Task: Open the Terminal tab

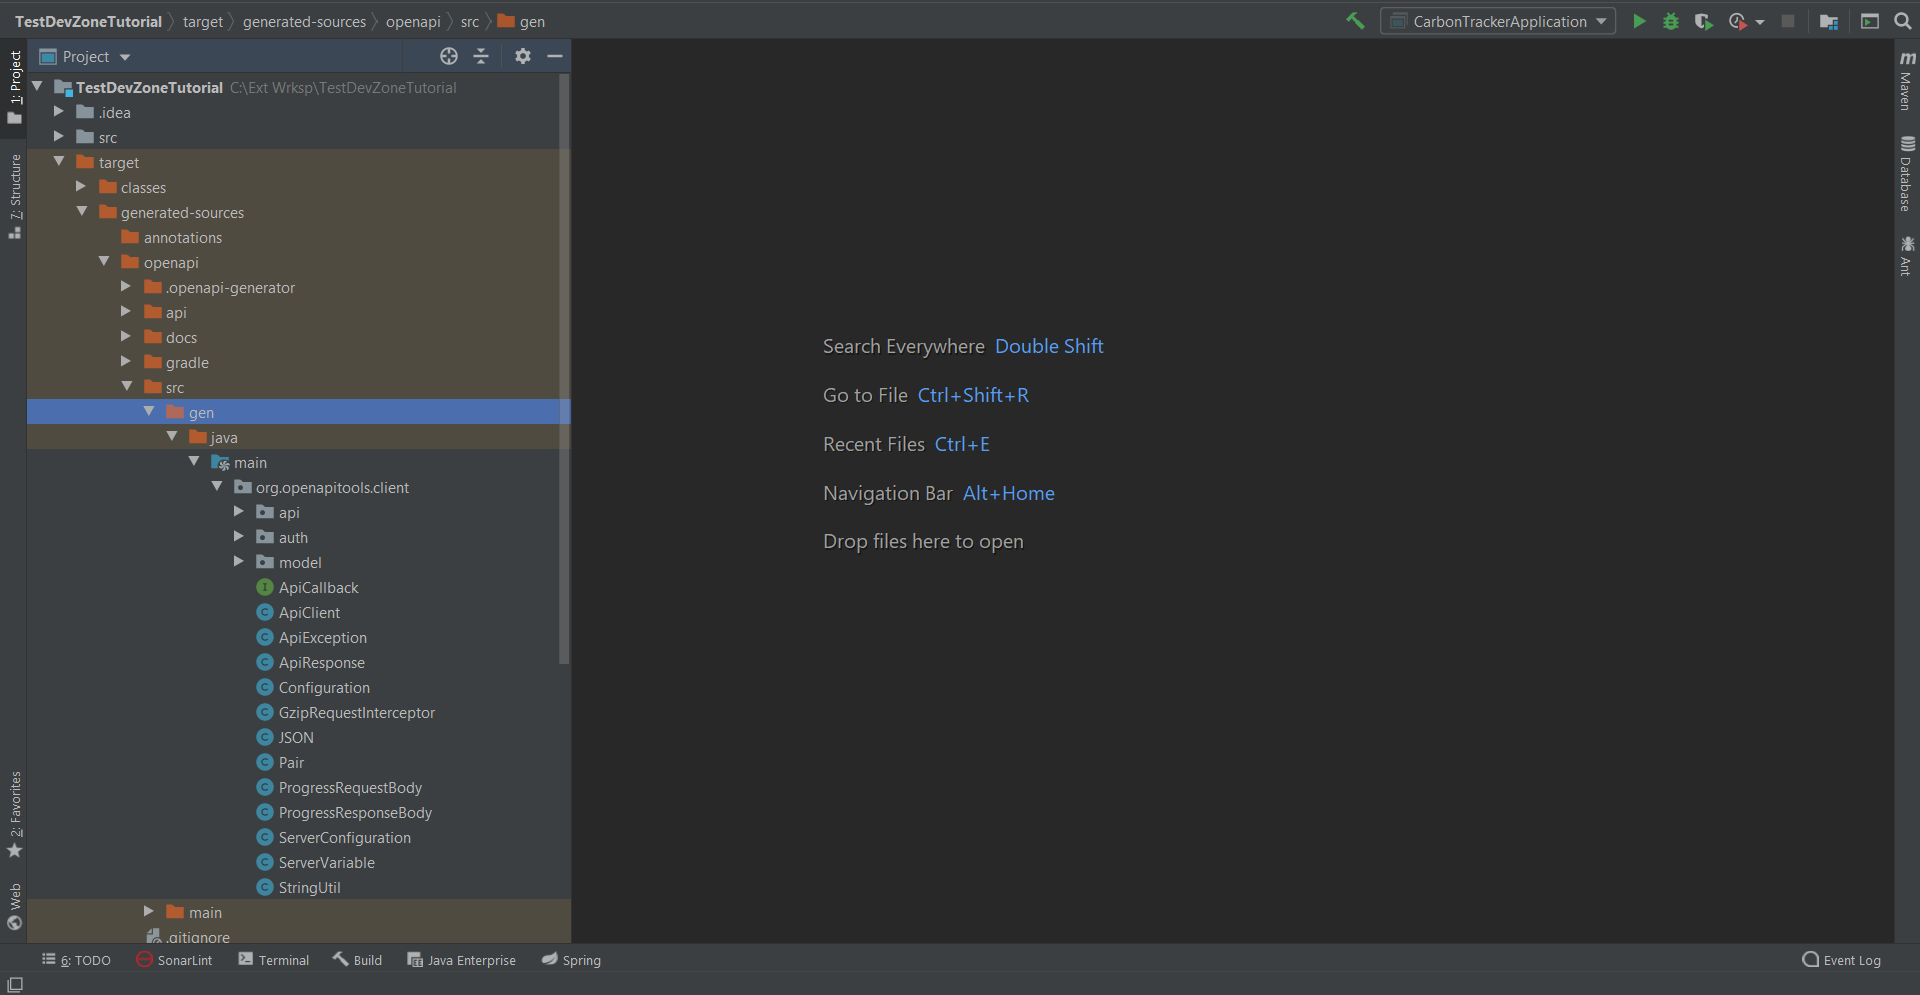Action: pos(274,960)
